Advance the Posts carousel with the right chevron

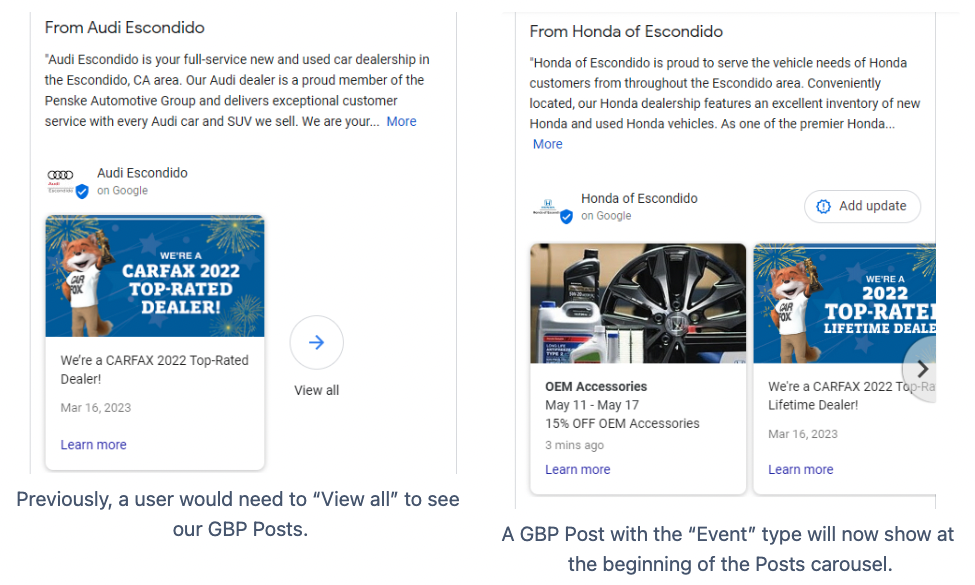click(921, 368)
